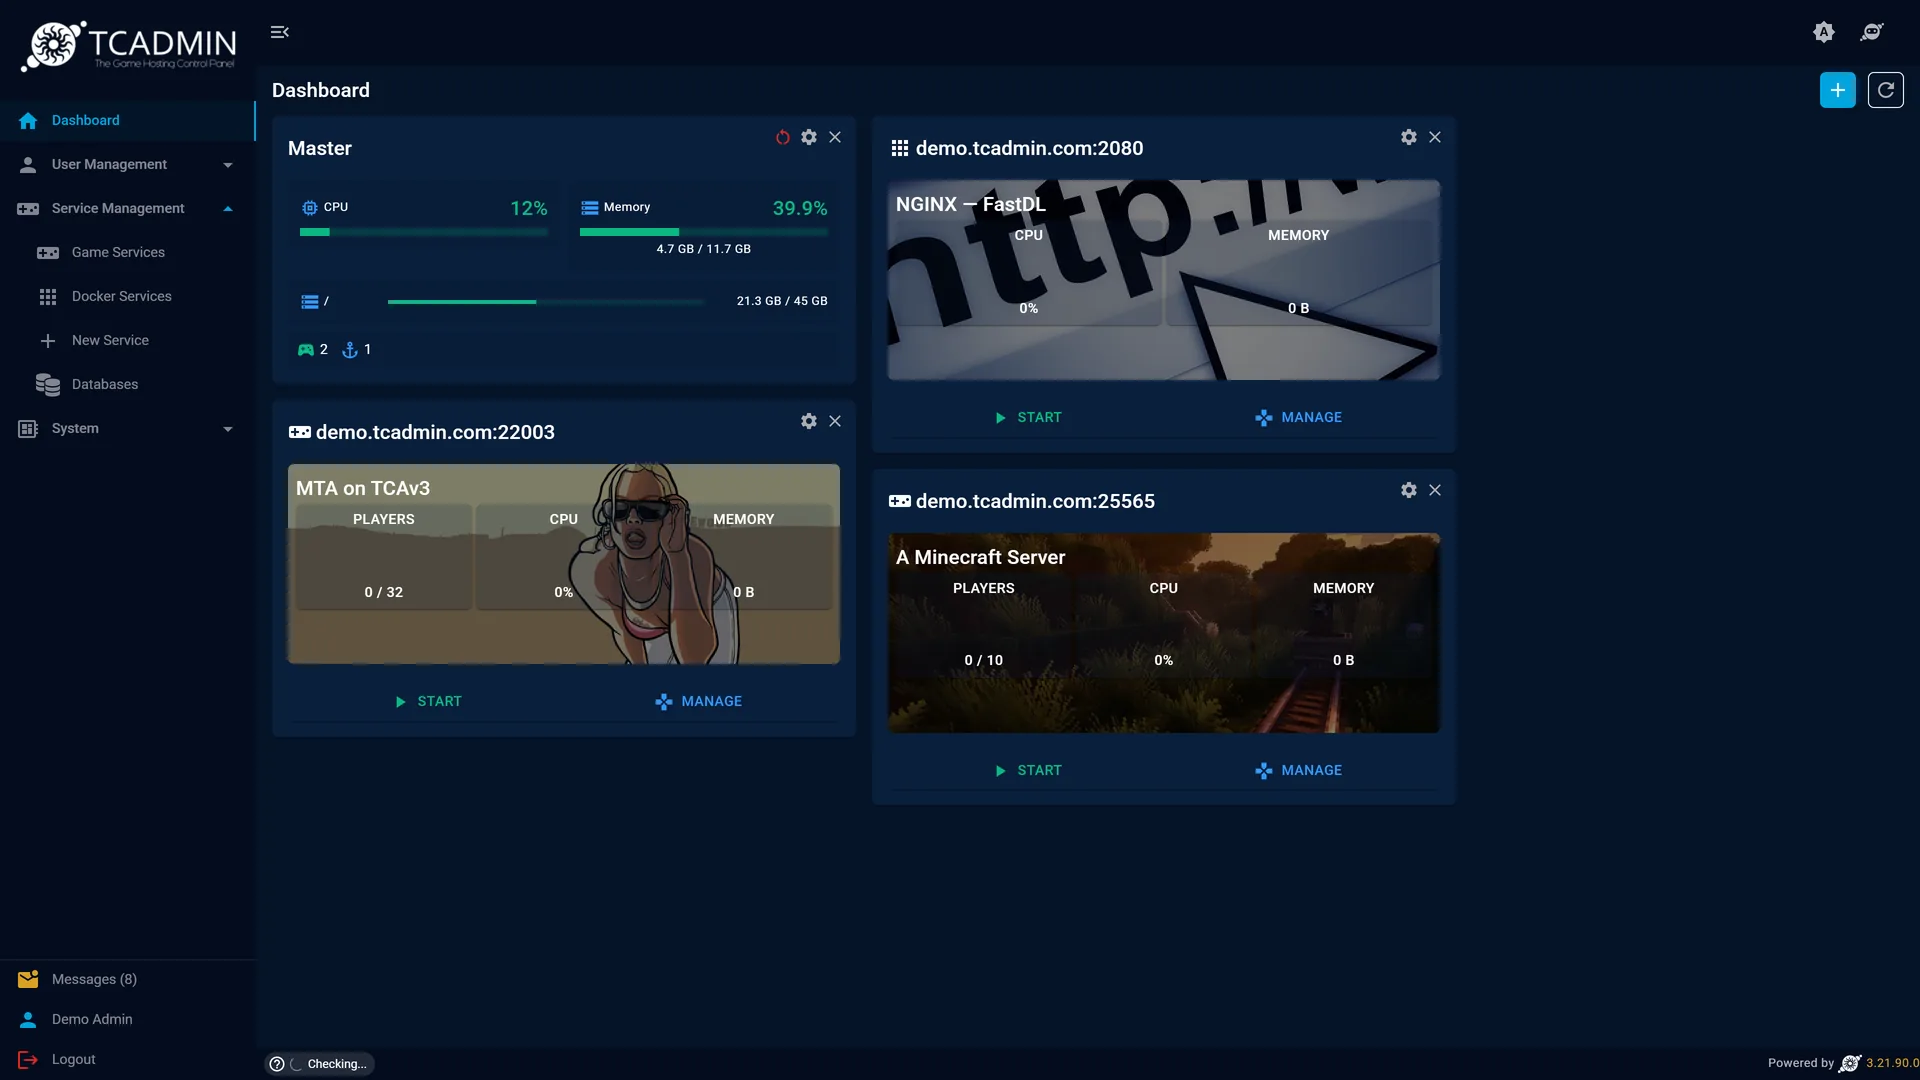Collapse the sidebar with the menu icon

pos(280,32)
